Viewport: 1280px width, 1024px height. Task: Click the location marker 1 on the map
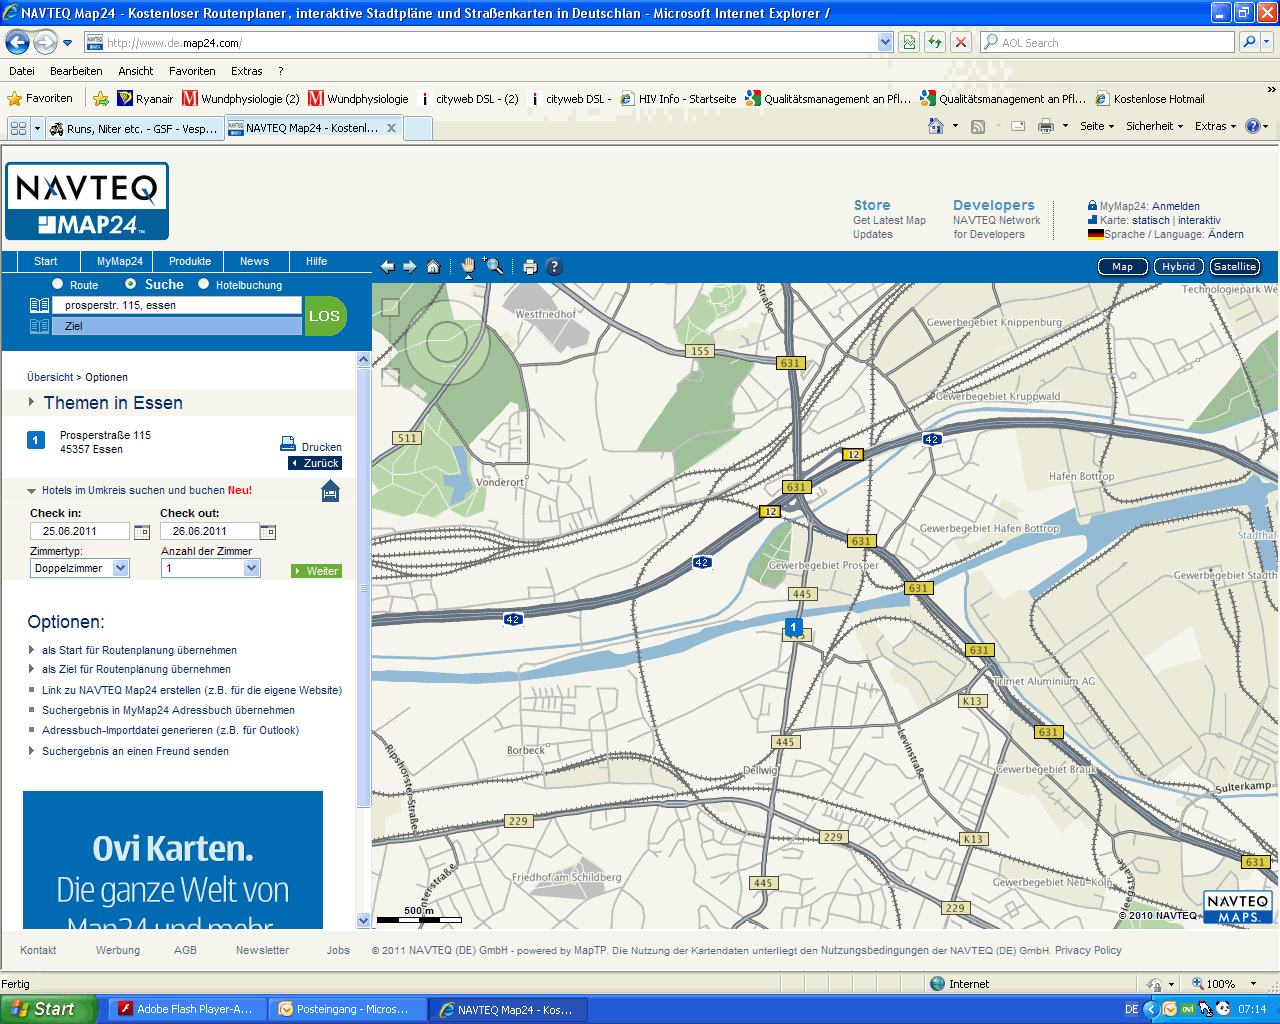pos(793,628)
